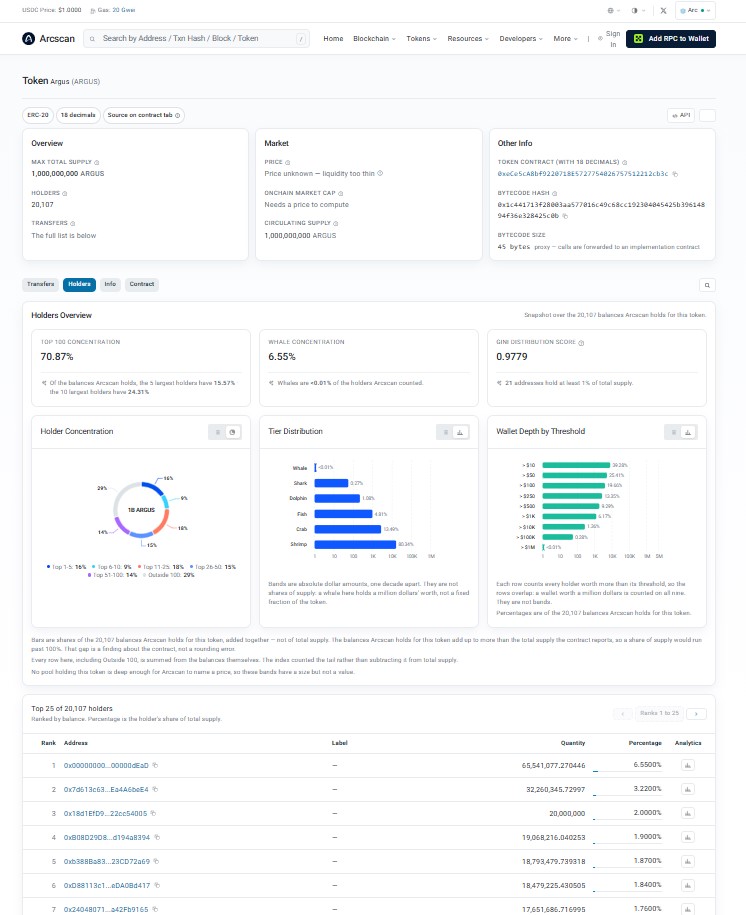Go to next page of holder ranks
The image size is (746, 915).
pos(696,714)
